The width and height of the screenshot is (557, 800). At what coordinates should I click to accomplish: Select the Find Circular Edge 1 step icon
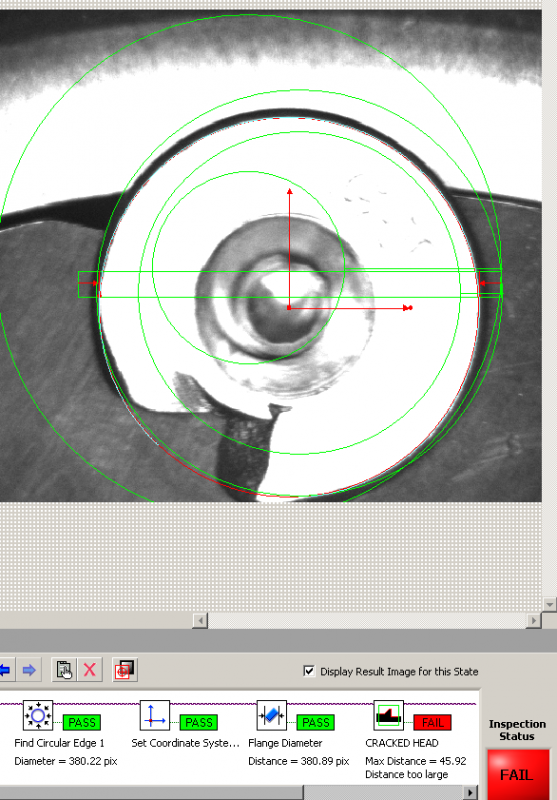38,715
